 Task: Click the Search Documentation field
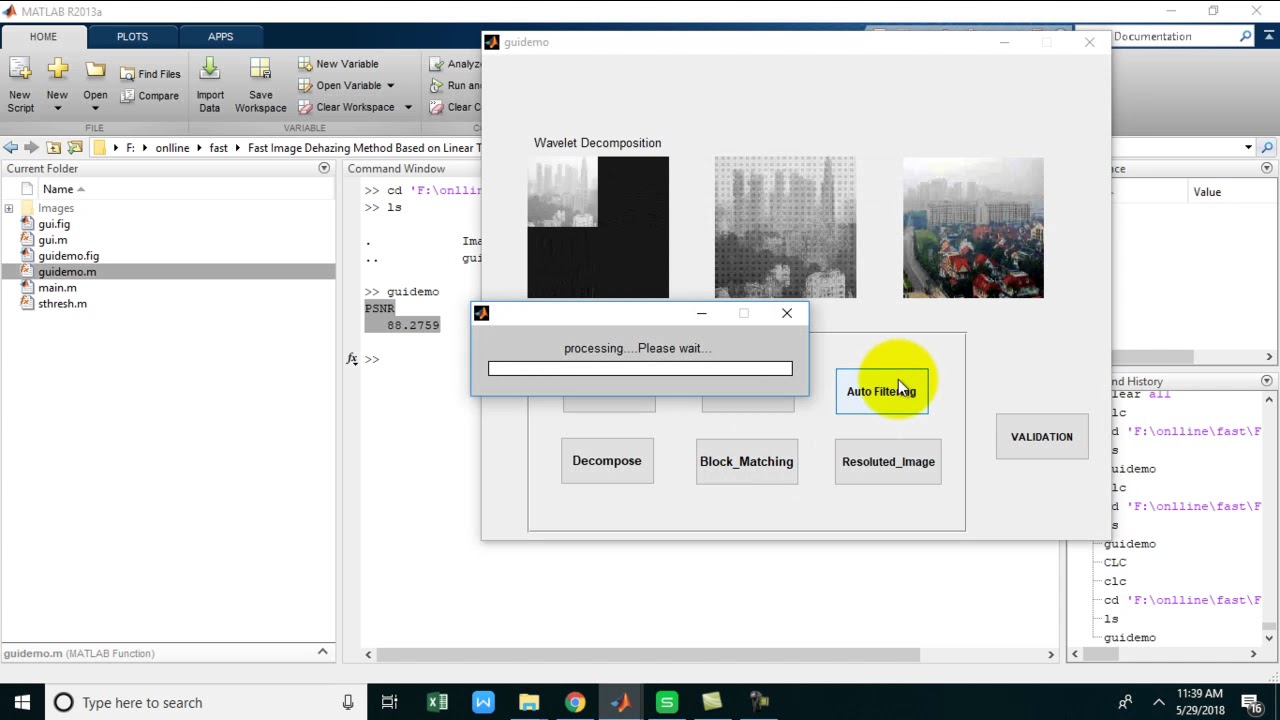tap(1174, 36)
